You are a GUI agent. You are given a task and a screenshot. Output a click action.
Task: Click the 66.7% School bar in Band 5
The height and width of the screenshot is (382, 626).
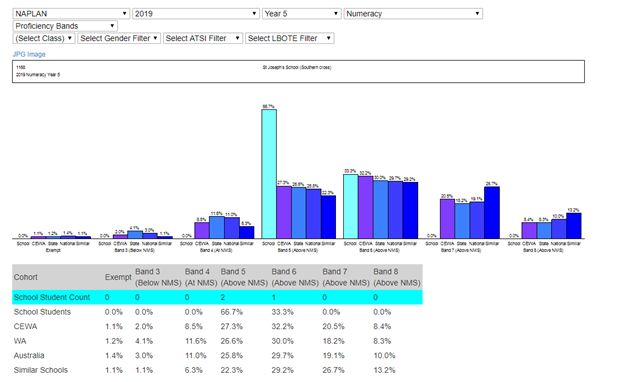269,174
